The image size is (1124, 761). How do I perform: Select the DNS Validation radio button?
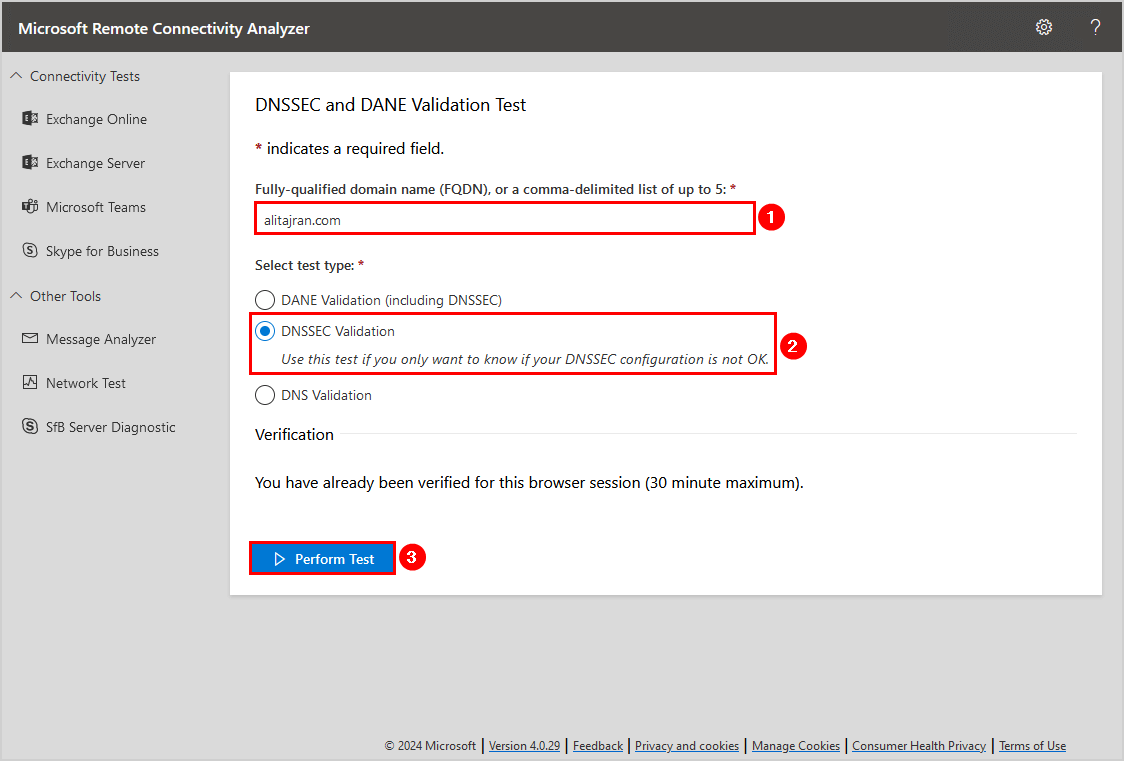click(265, 395)
